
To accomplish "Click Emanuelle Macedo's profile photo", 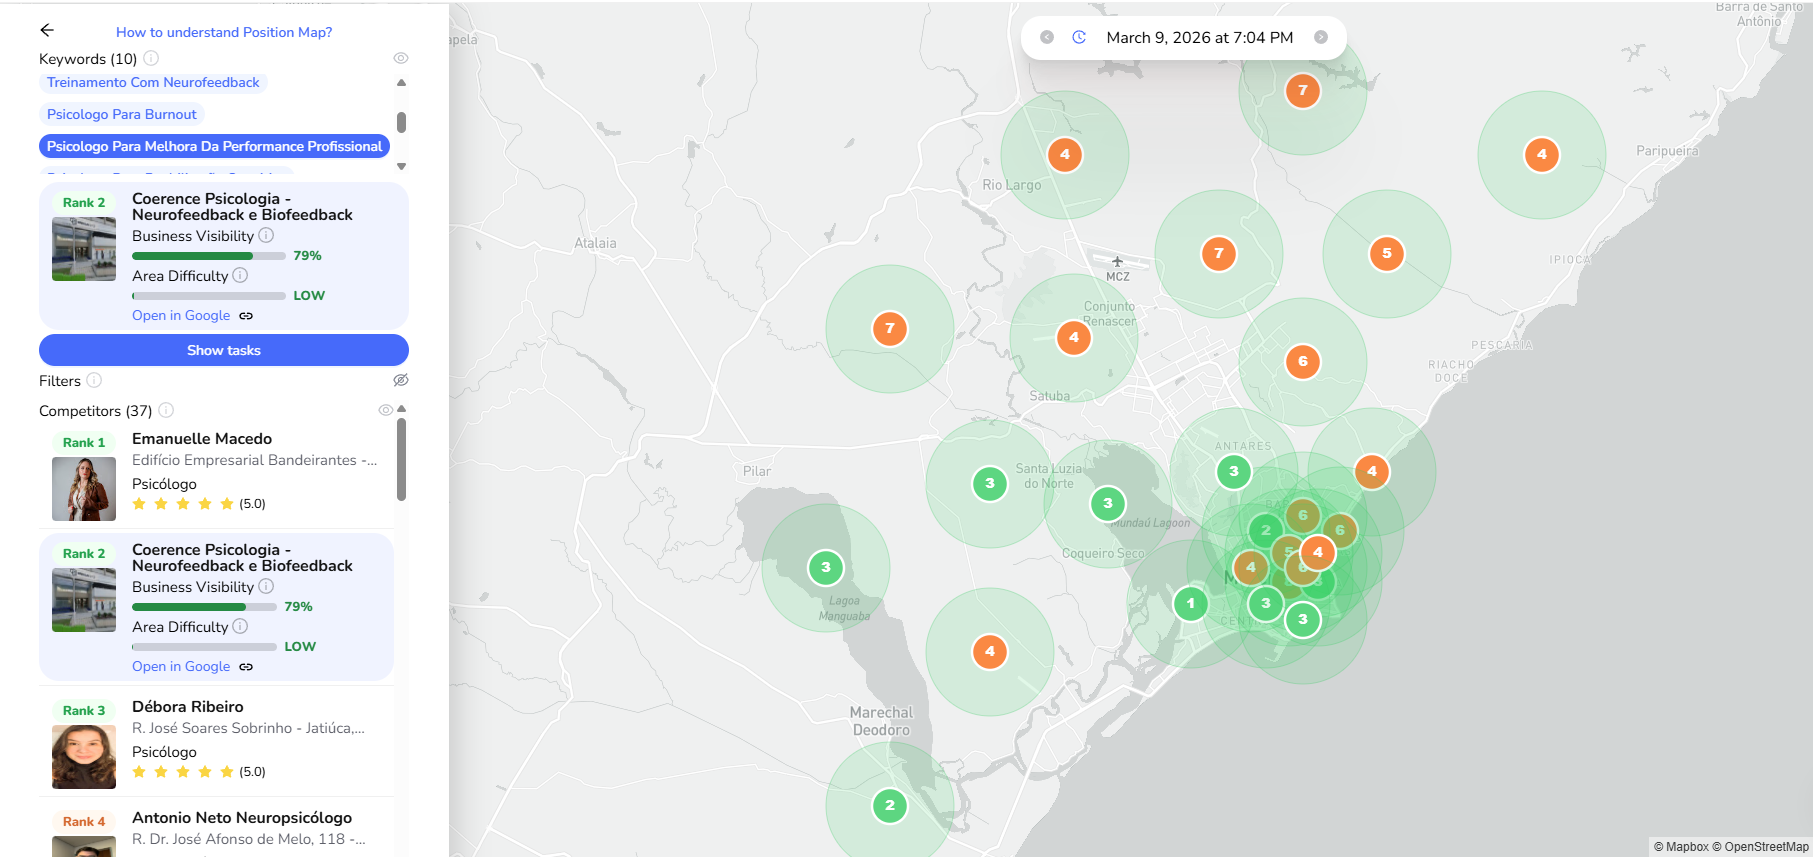I will pos(84,489).
